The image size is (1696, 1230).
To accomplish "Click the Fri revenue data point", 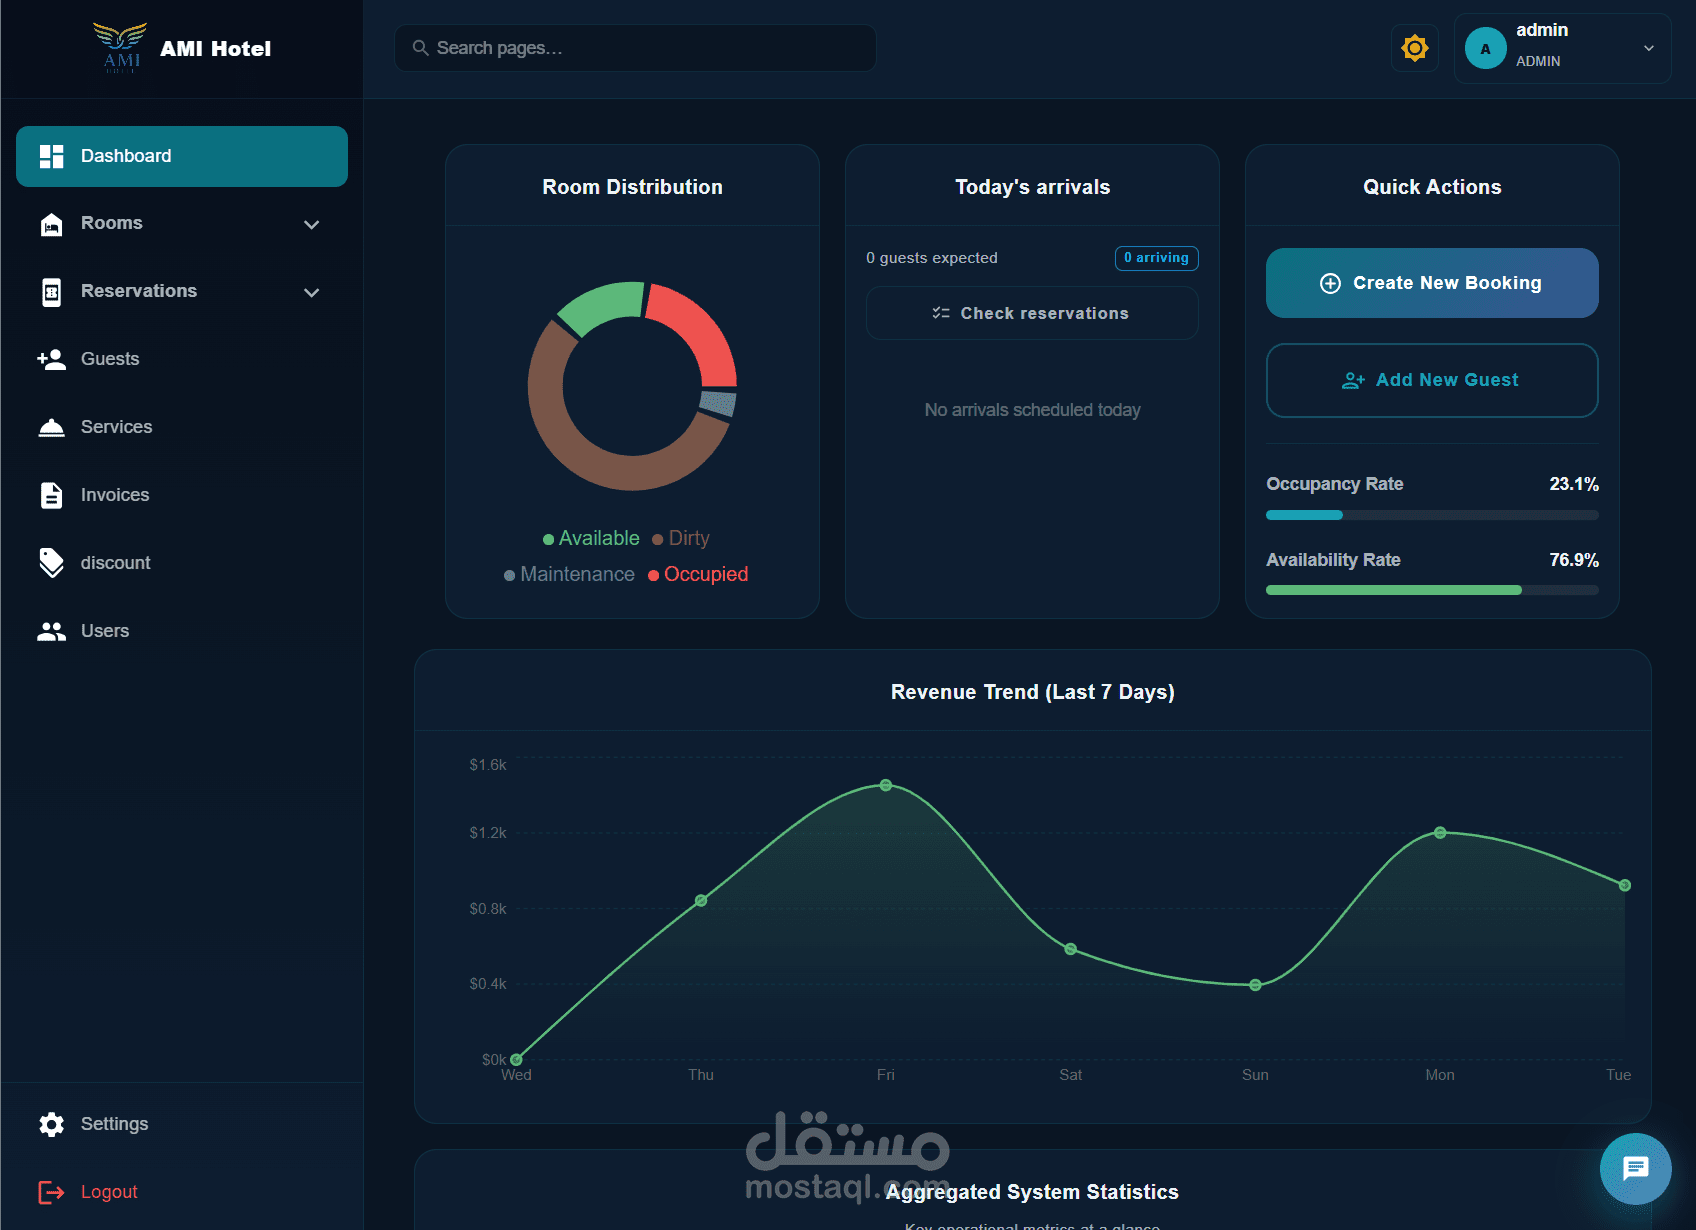I will tap(886, 785).
